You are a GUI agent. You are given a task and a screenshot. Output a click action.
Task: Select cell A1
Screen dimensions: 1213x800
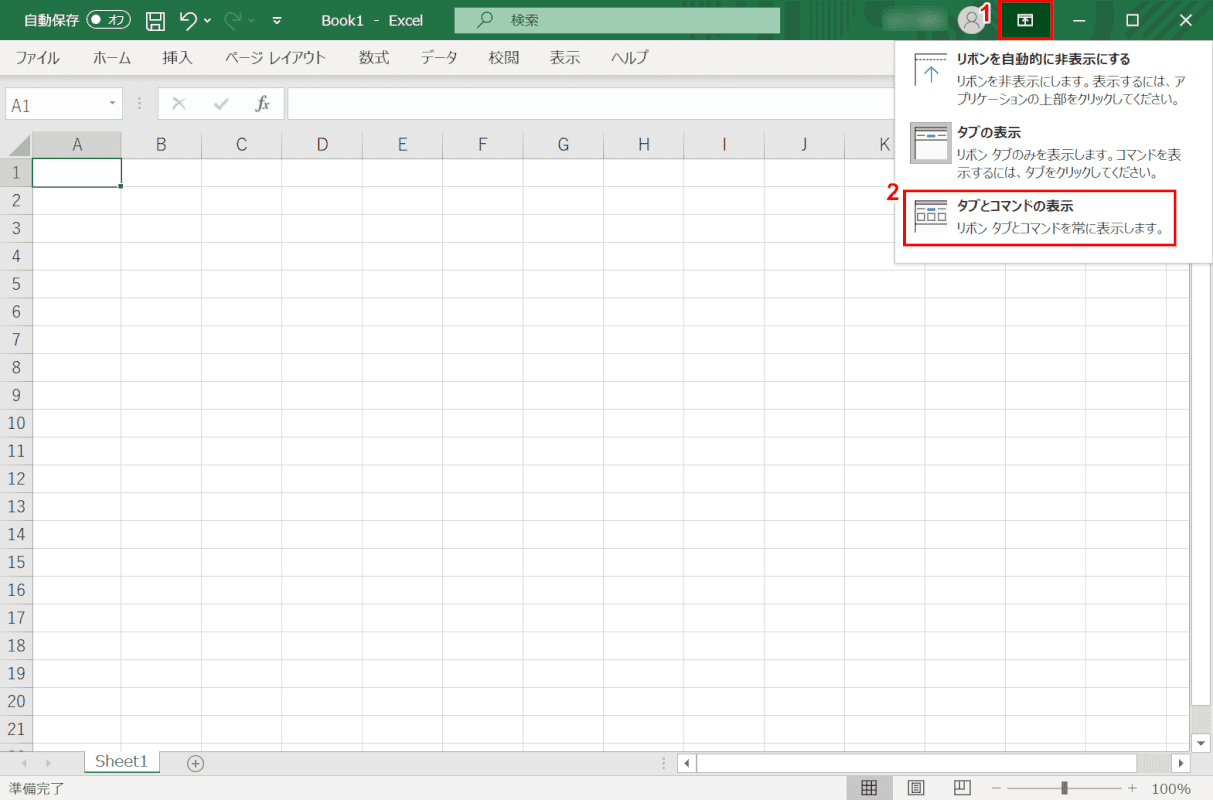tap(77, 173)
